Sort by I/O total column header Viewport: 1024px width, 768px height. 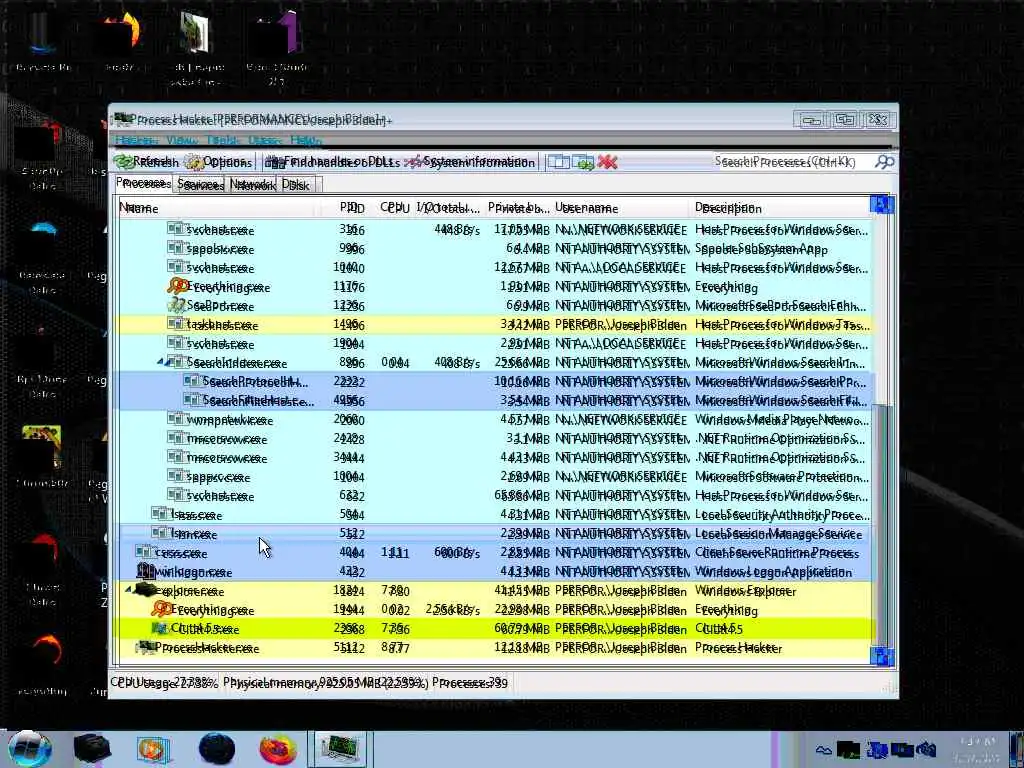[x=447, y=208]
